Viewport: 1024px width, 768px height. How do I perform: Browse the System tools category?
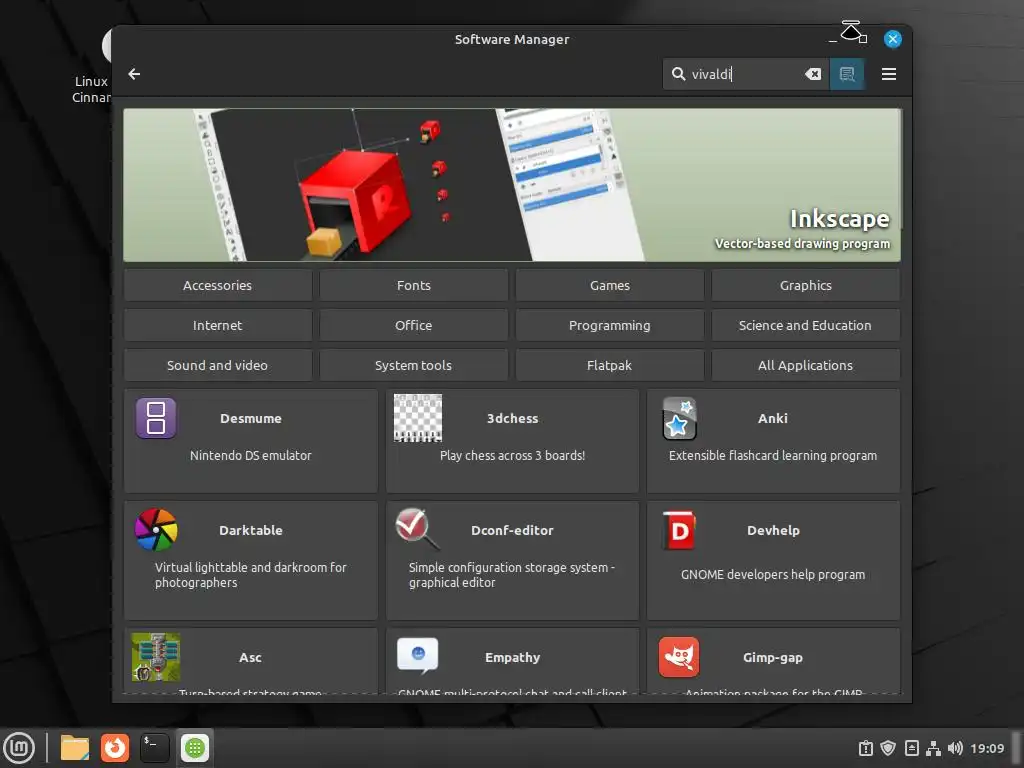click(x=413, y=365)
